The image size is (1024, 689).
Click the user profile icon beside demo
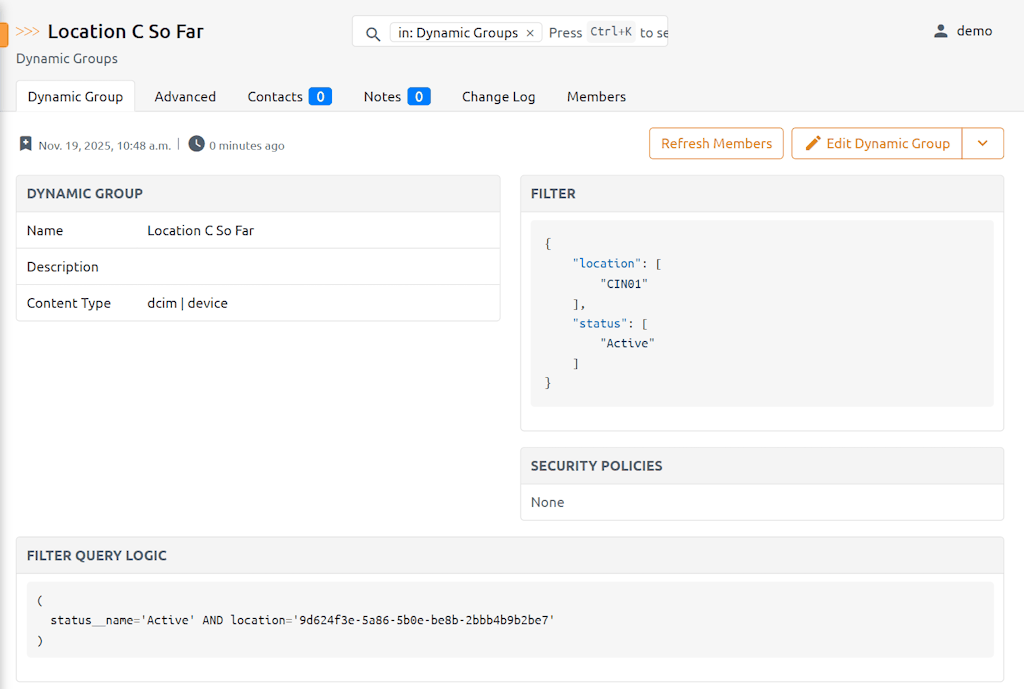[940, 31]
